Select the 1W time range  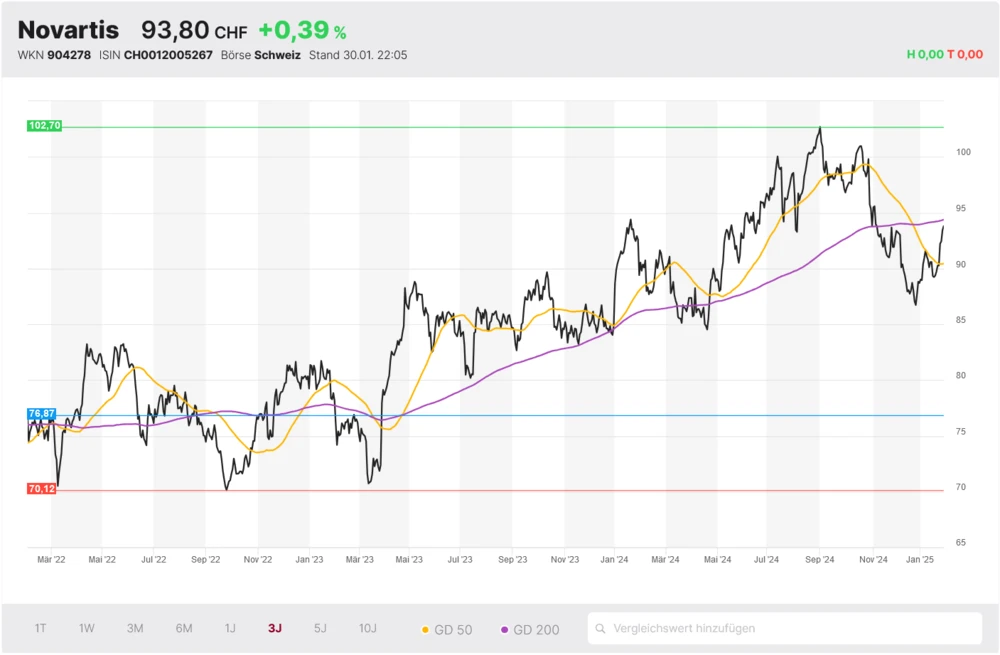click(x=87, y=629)
